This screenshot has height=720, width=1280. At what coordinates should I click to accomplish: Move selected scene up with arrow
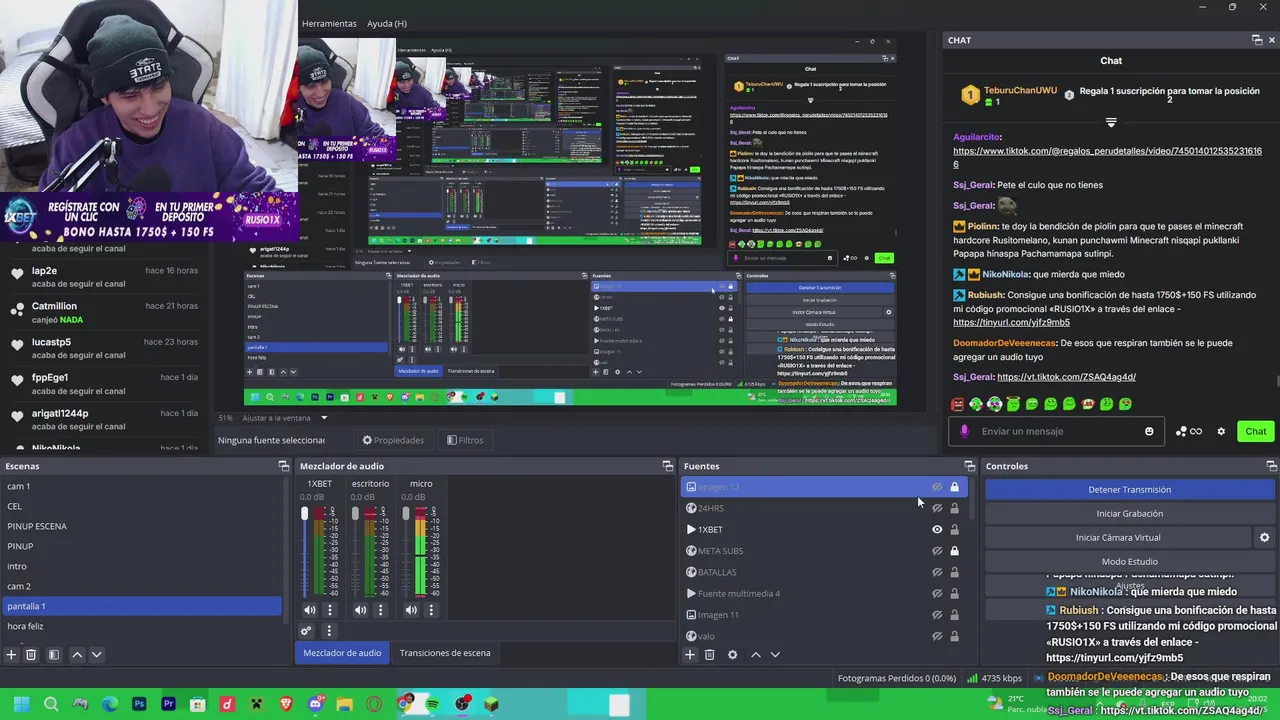tap(76, 655)
